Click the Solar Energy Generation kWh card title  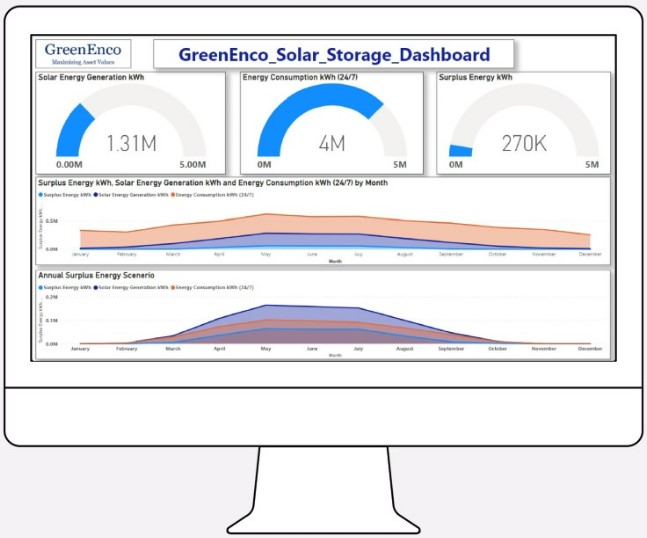coord(87,76)
